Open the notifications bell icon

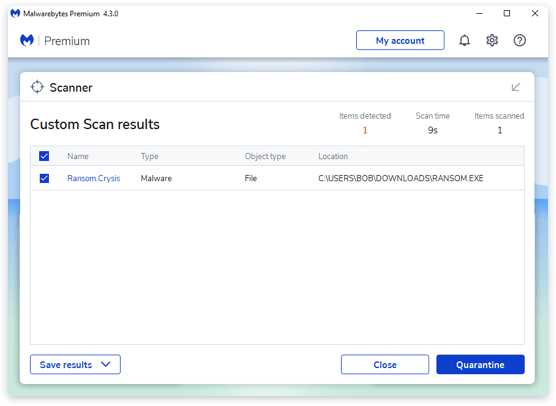[464, 40]
